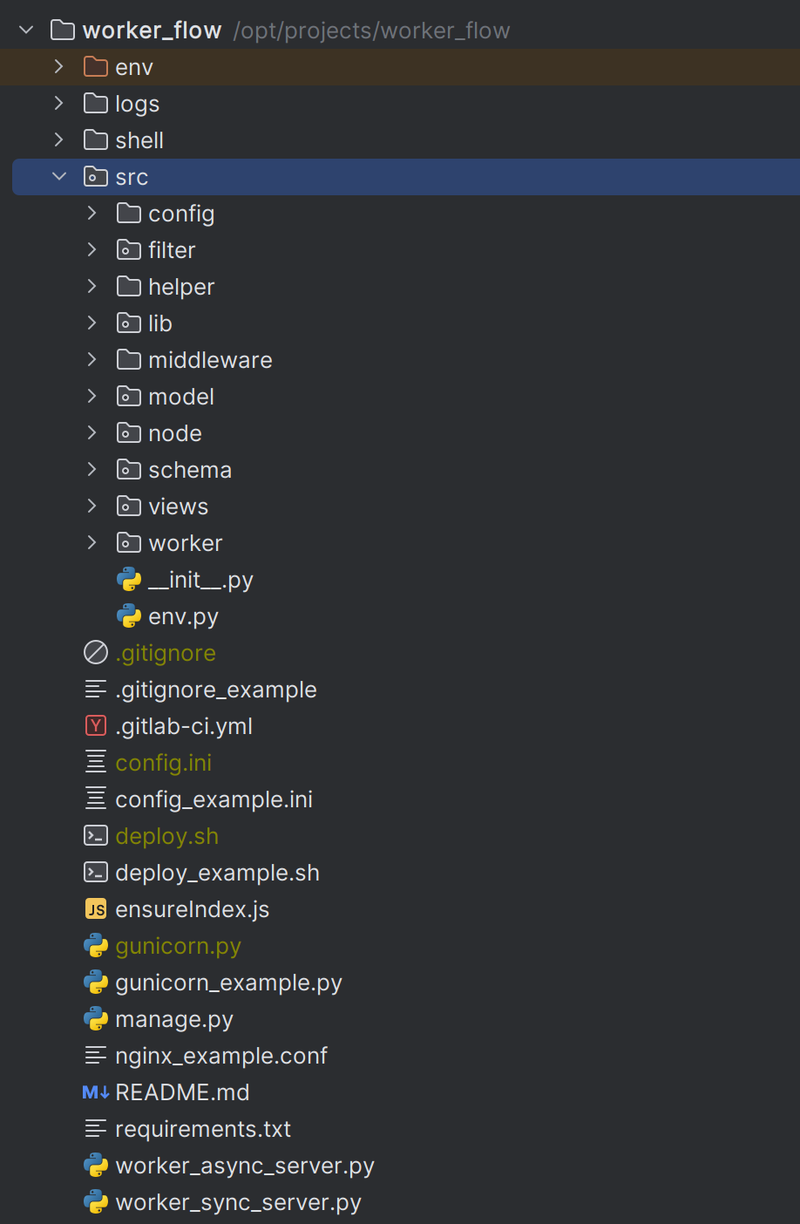
Task: Click the Python icon next to __init__.py
Action: [x=129, y=579]
